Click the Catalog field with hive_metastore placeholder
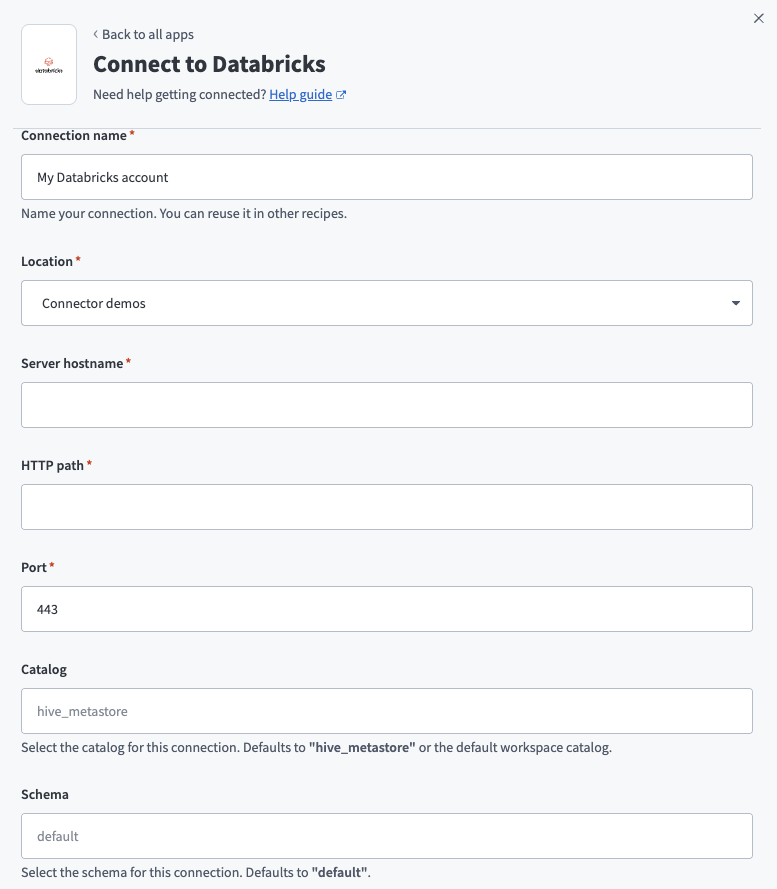Image resolution: width=777 pixels, height=889 pixels. click(387, 711)
